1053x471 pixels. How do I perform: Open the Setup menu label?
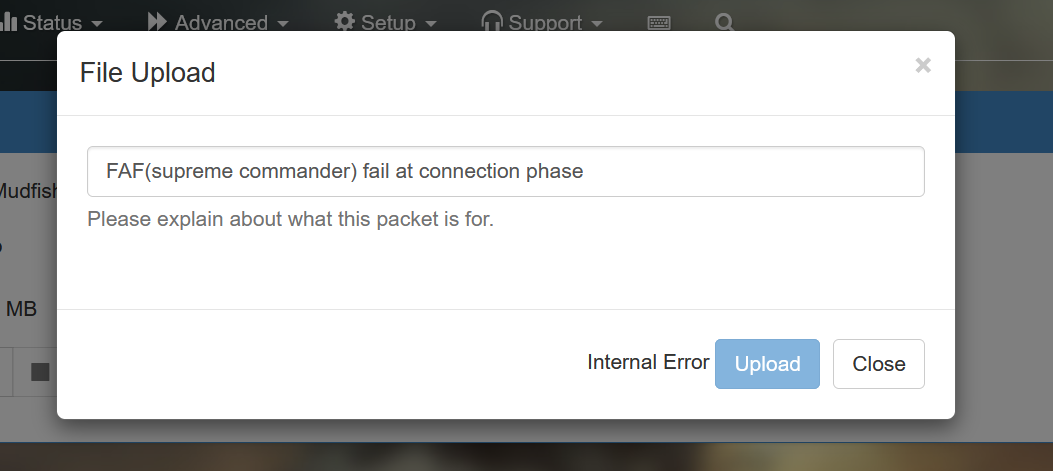point(388,22)
